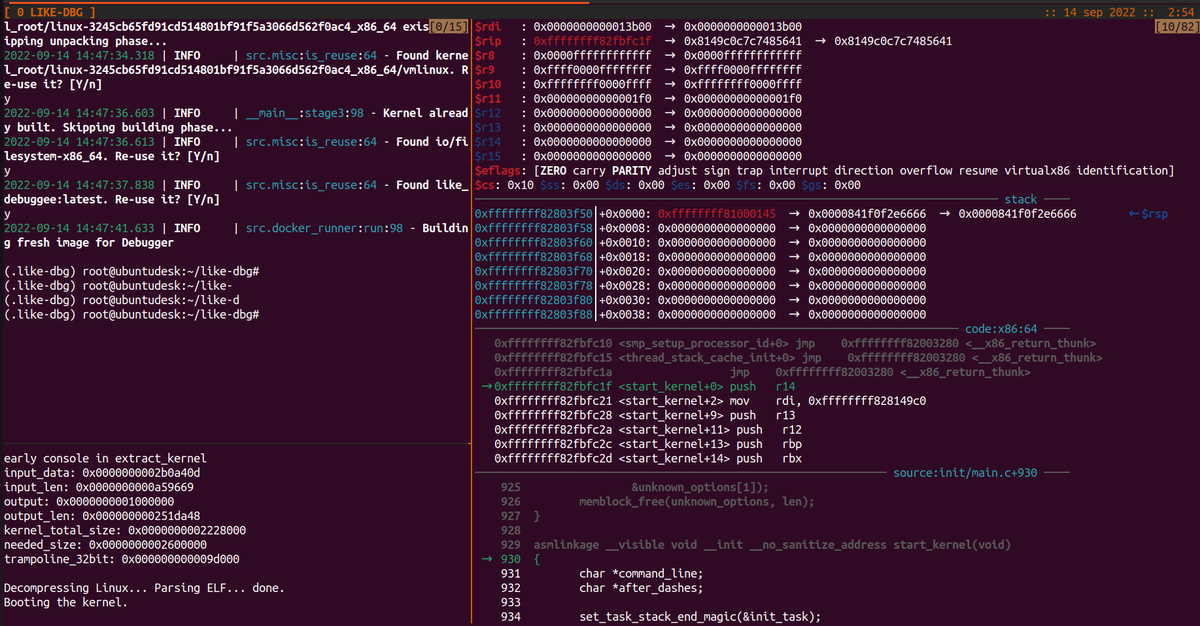Click the $r8 register name

pos(484,55)
